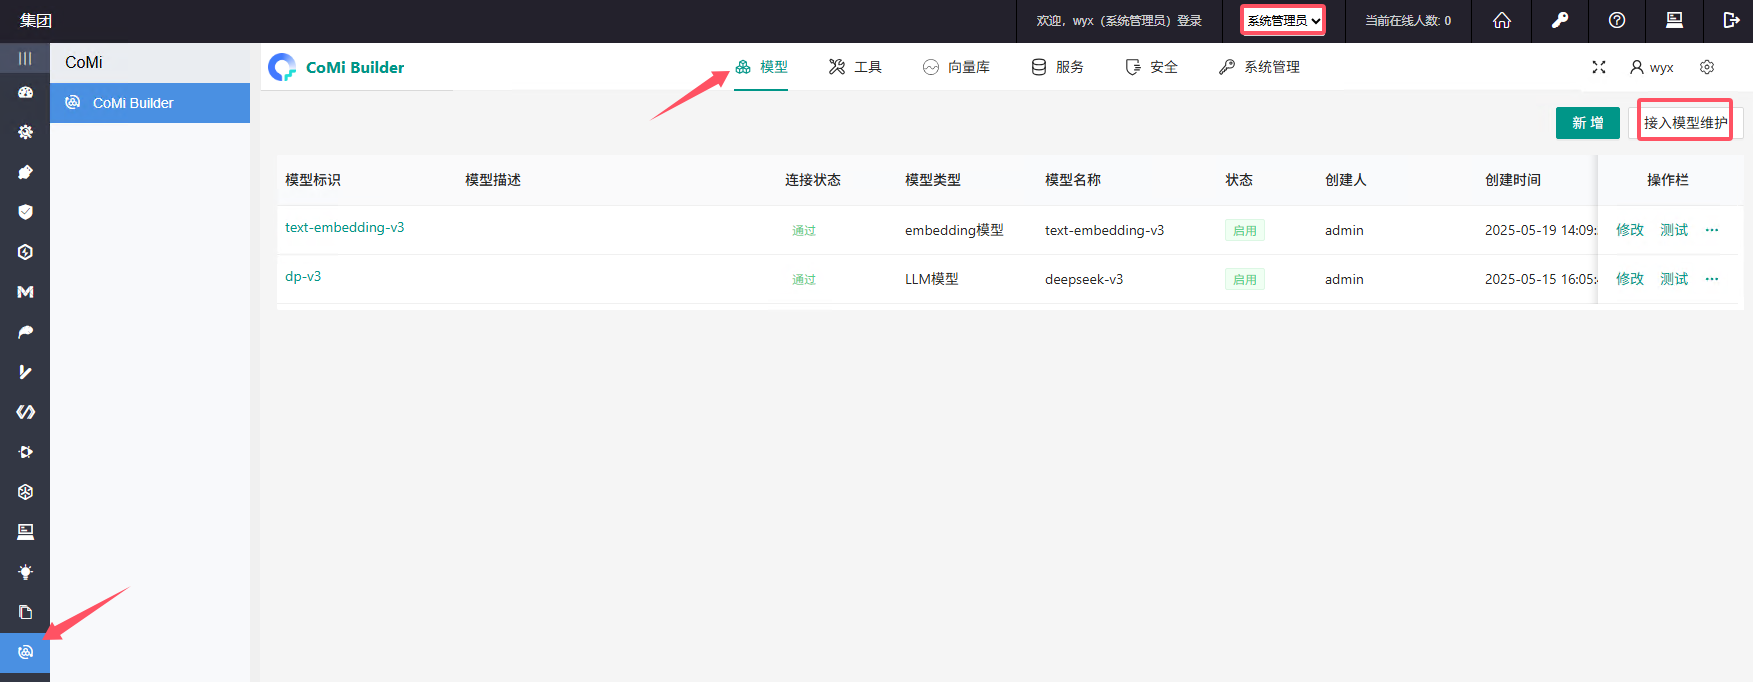Toggle fullscreen with the expand arrows icon
The image size is (1753, 682).
[x=1599, y=67]
